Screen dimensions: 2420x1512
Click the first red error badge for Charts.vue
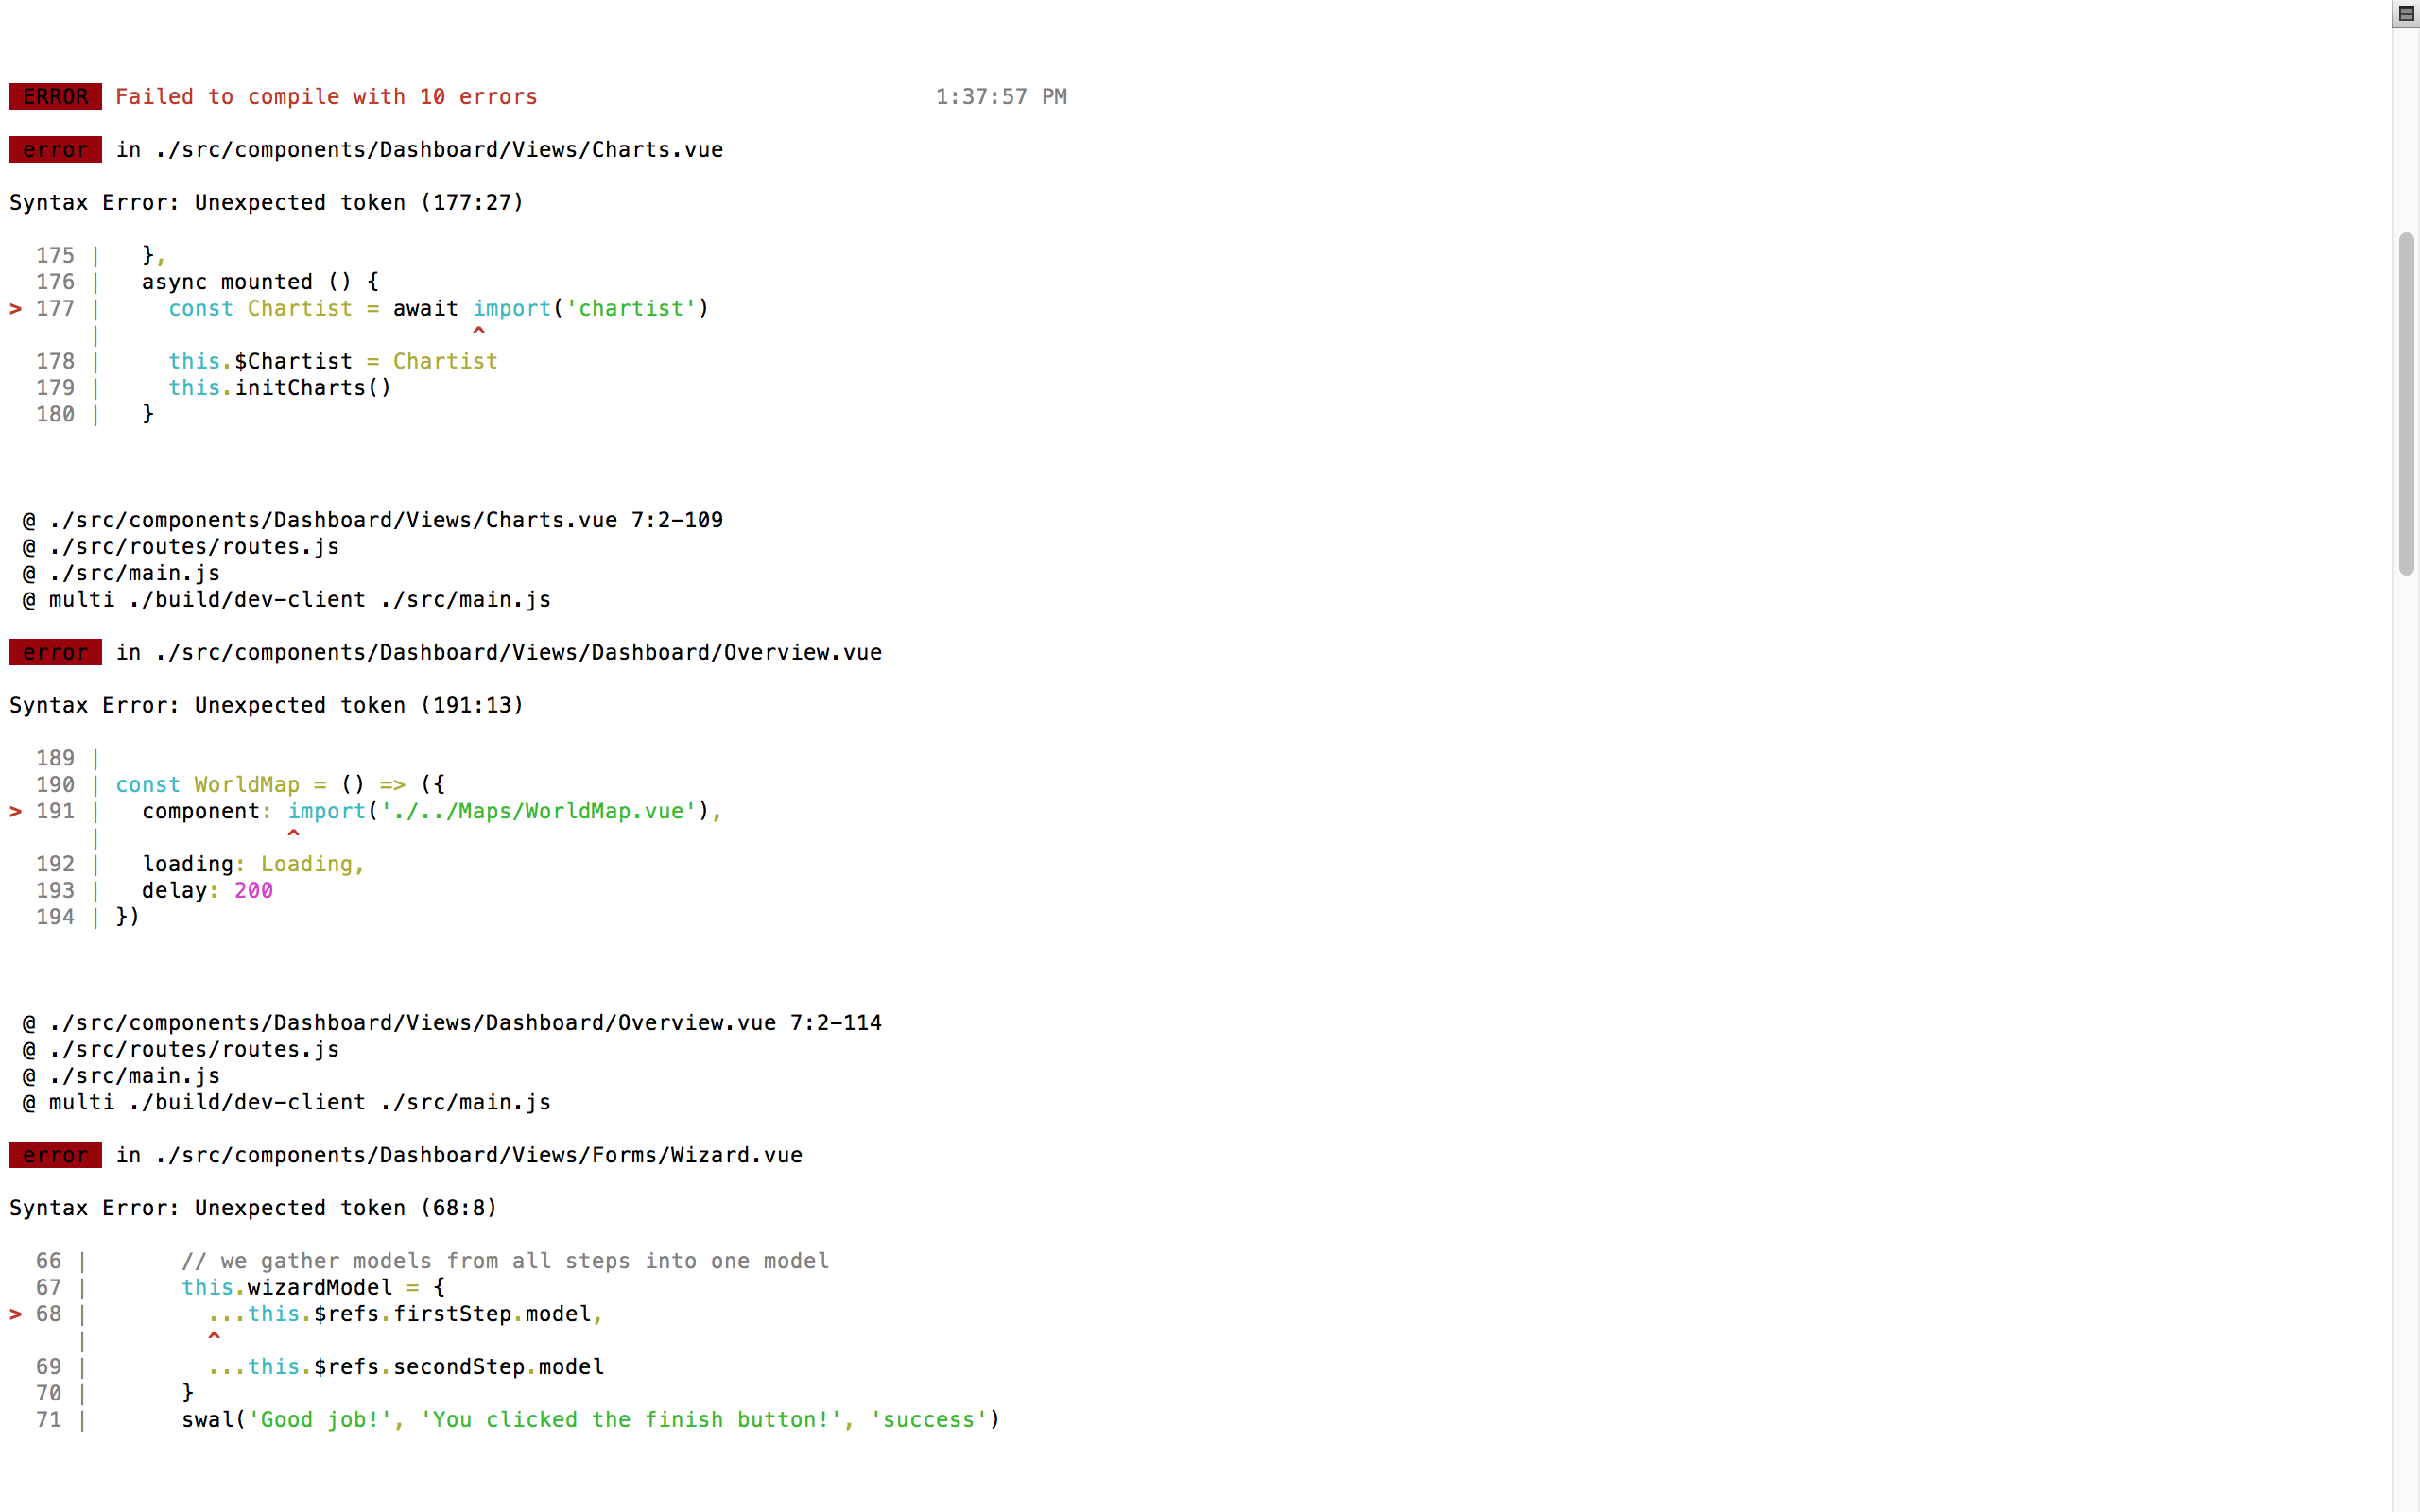pos(55,149)
